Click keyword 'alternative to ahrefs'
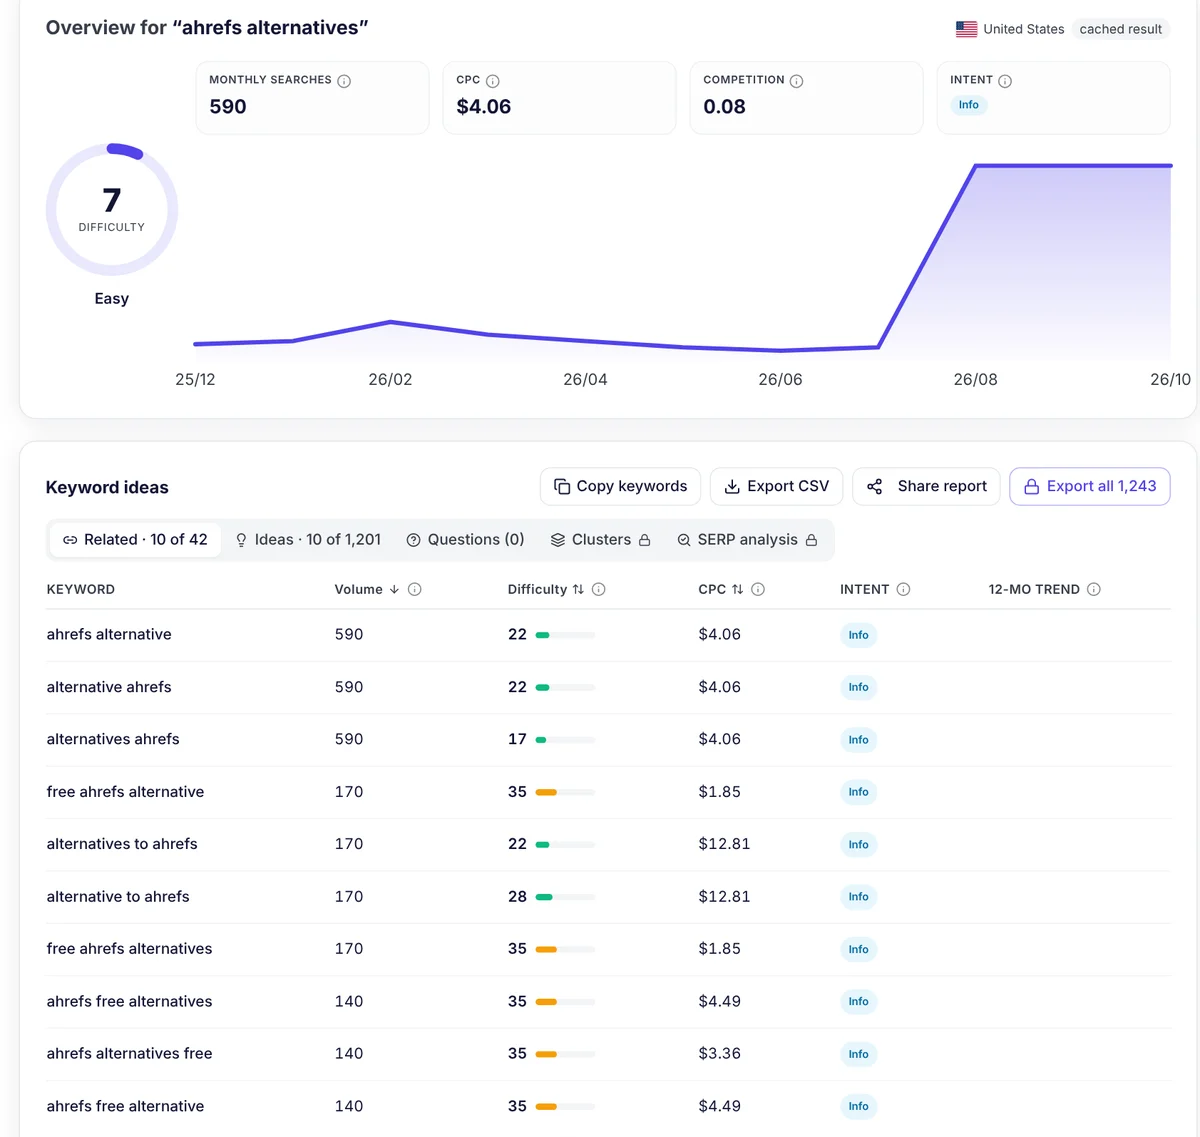1200x1137 pixels. [118, 897]
